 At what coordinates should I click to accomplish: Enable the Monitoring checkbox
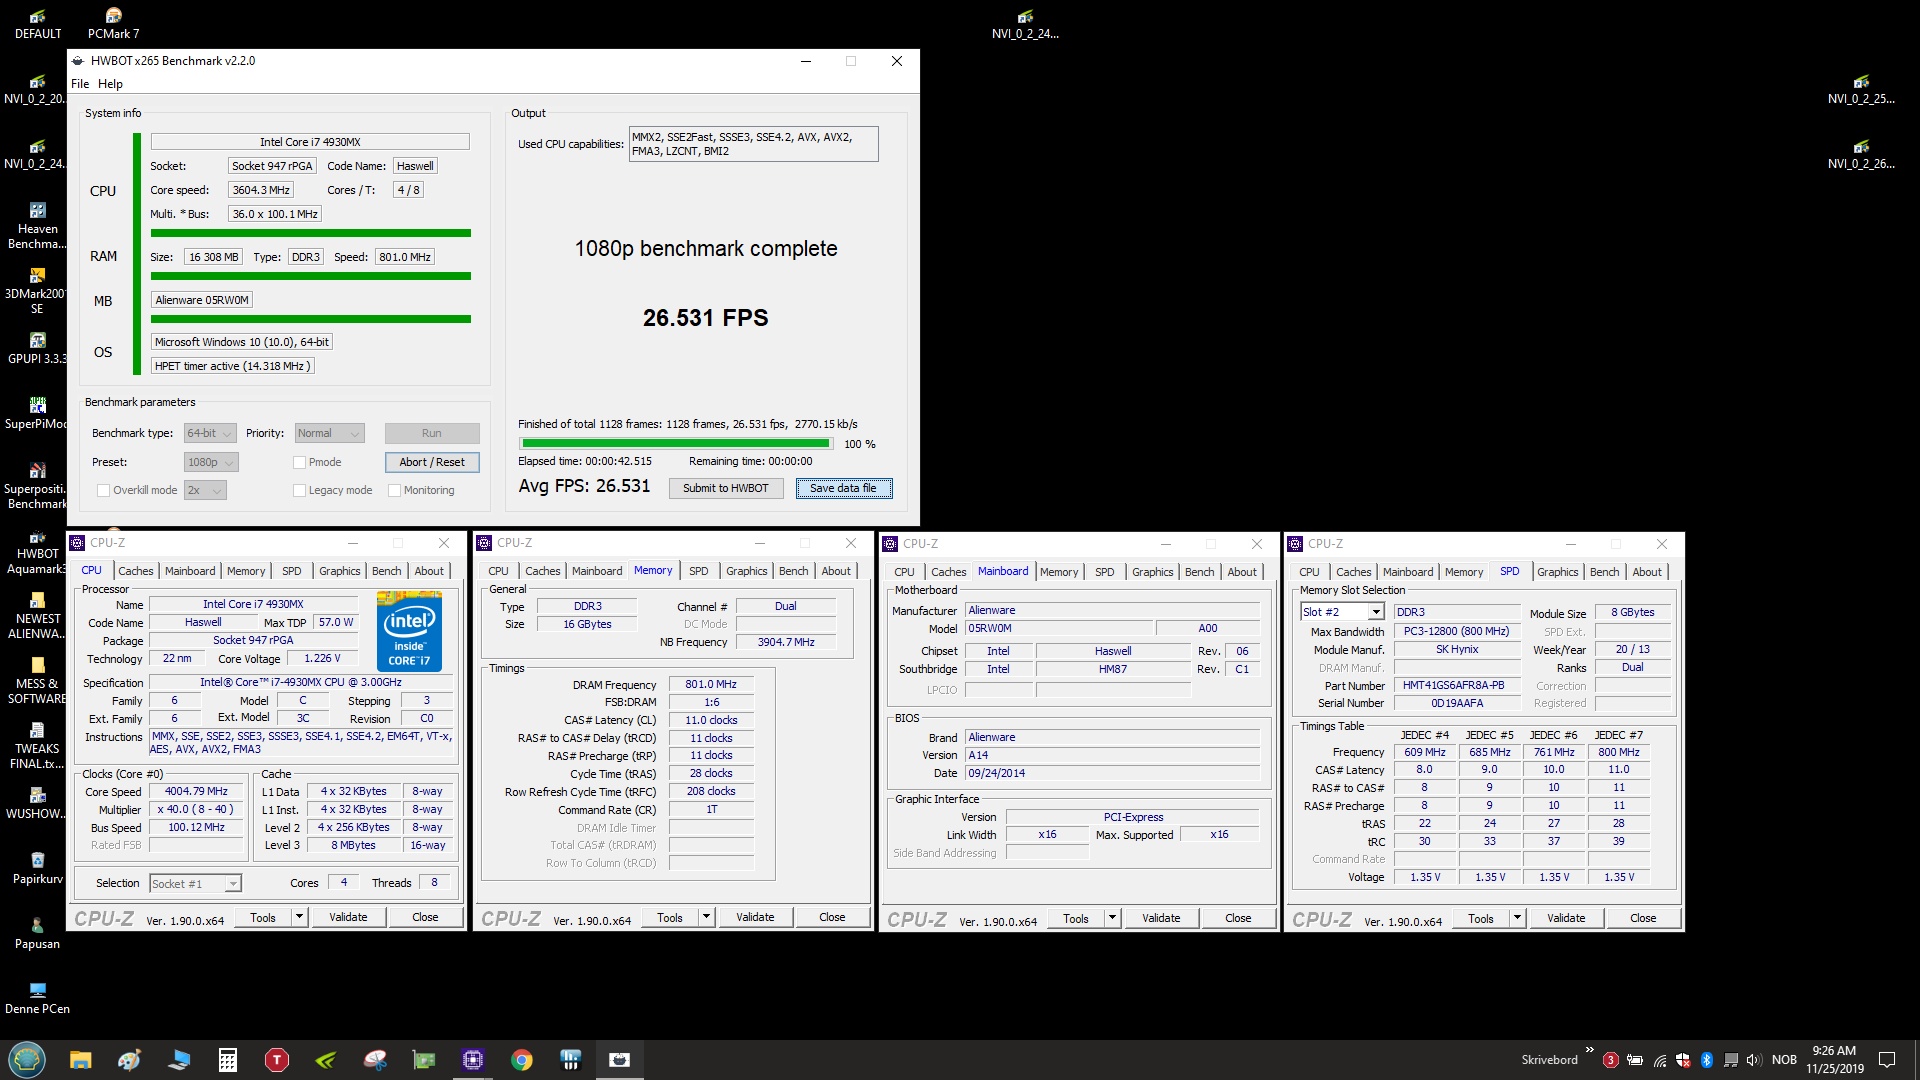(x=394, y=490)
